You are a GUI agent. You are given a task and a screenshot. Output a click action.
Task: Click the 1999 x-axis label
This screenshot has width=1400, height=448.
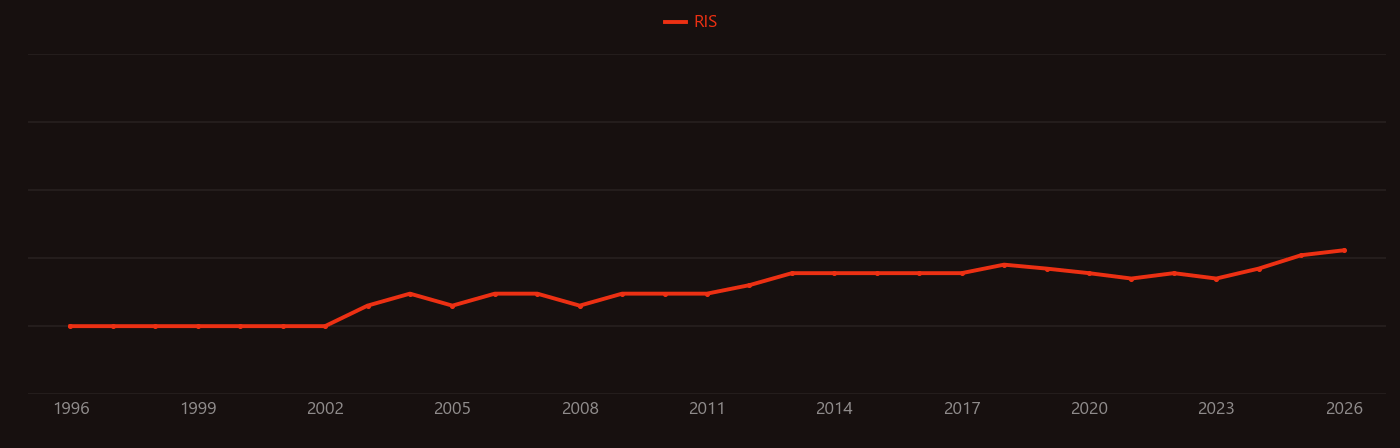[x=198, y=409]
